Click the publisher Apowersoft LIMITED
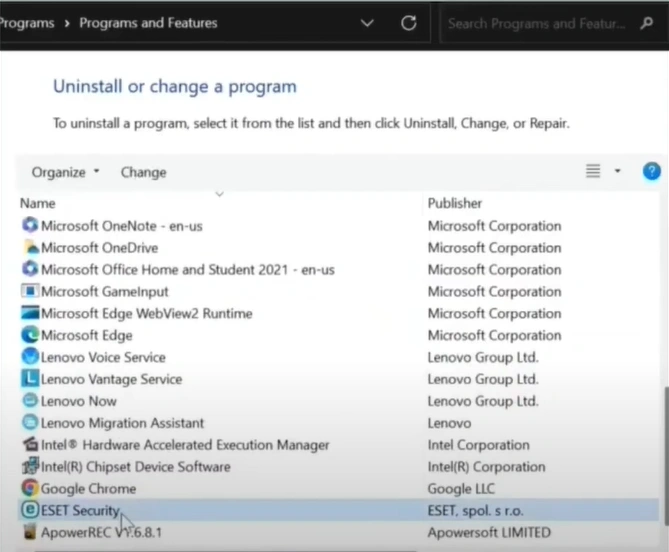The width and height of the screenshot is (669, 552). (x=489, y=532)
